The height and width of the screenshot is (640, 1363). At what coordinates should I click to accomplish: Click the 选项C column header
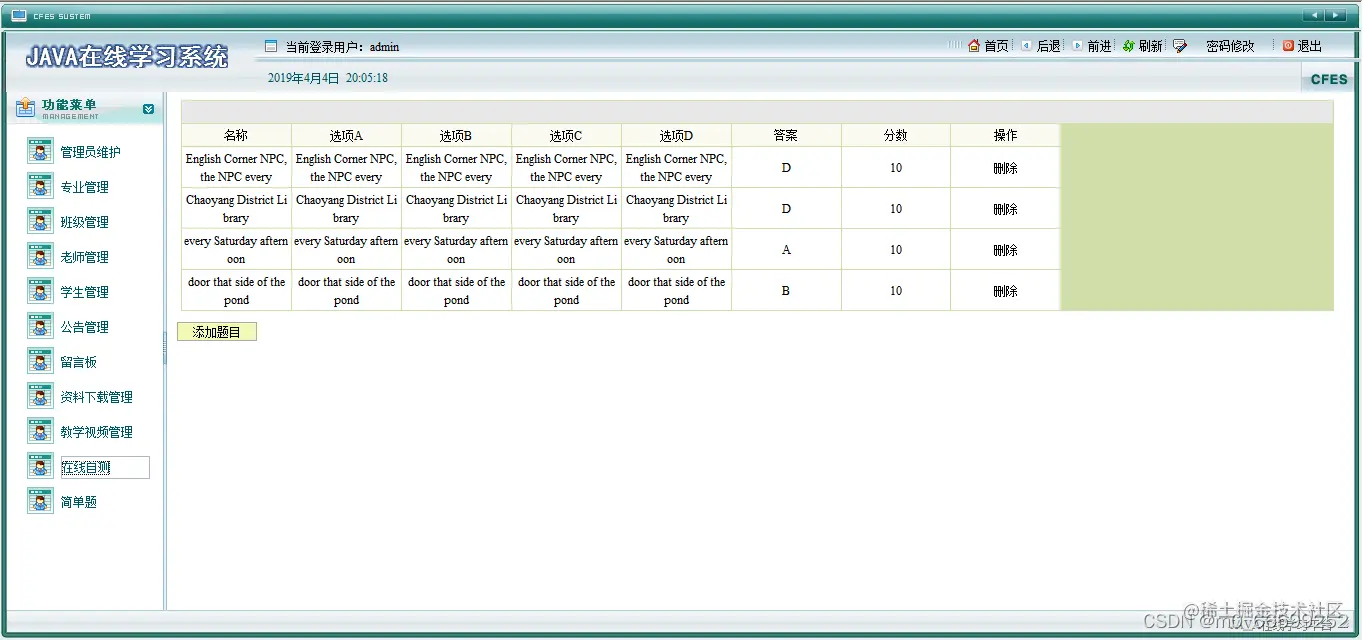[566, 135]
